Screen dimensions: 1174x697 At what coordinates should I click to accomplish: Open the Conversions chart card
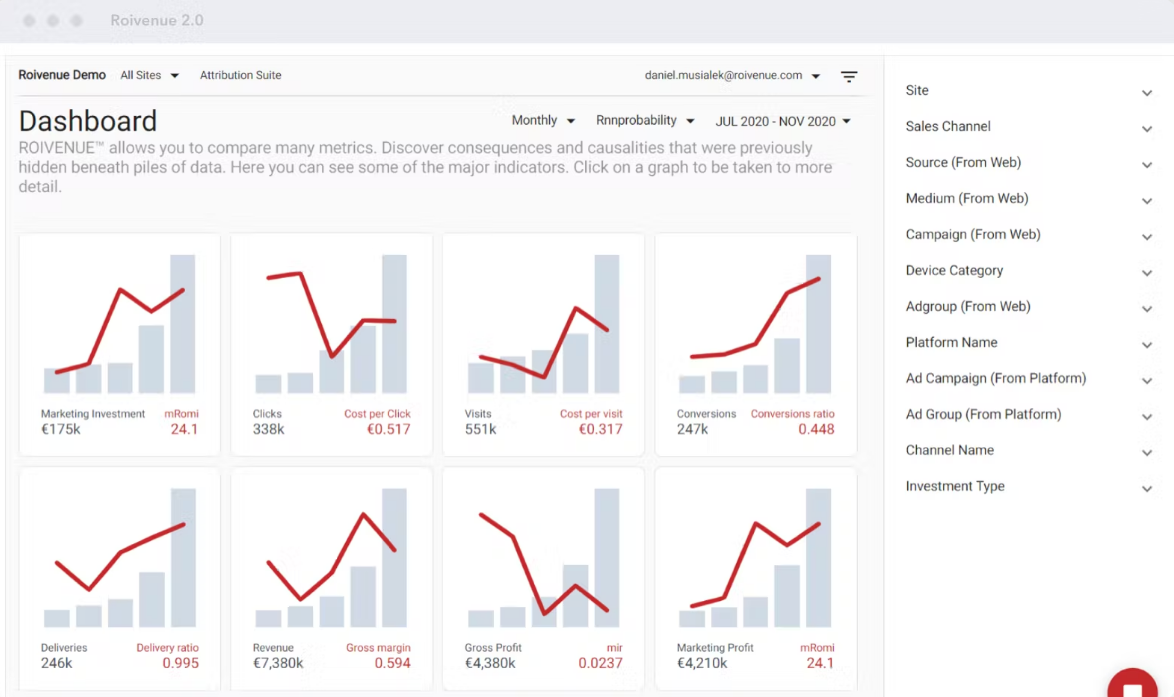pos(755,344)
